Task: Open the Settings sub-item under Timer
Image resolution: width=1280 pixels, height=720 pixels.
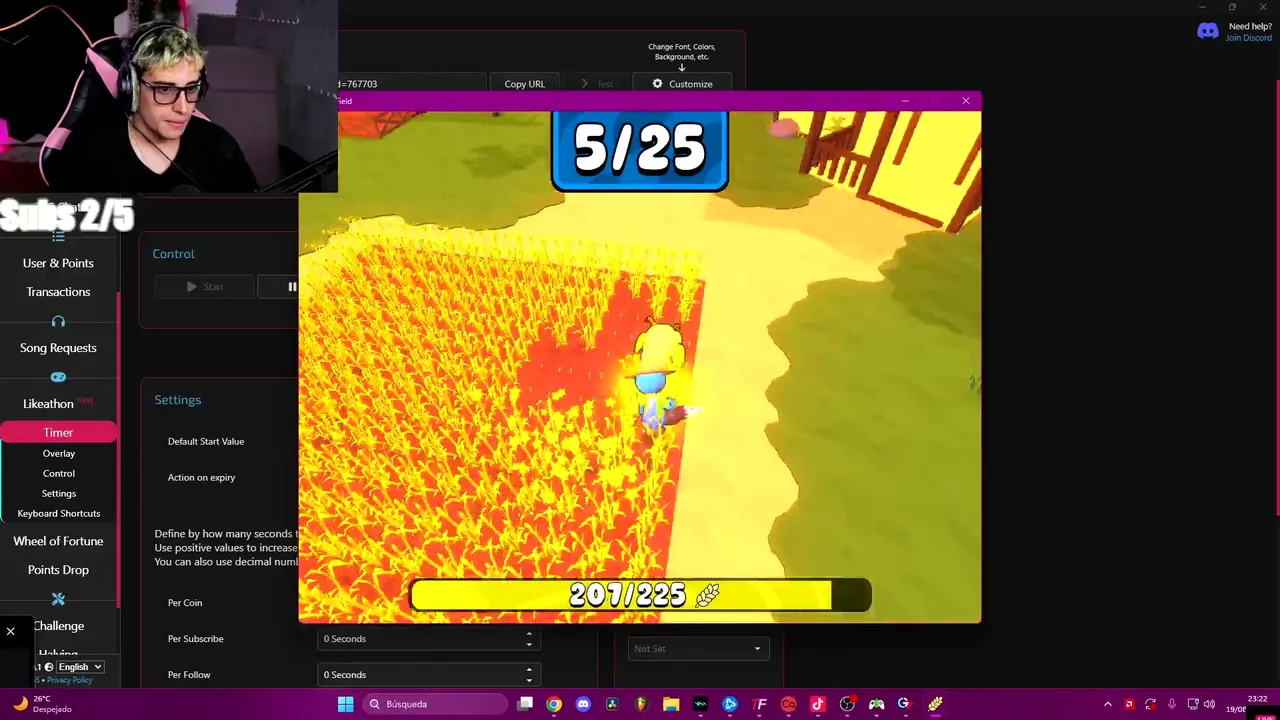Action: 59,493
